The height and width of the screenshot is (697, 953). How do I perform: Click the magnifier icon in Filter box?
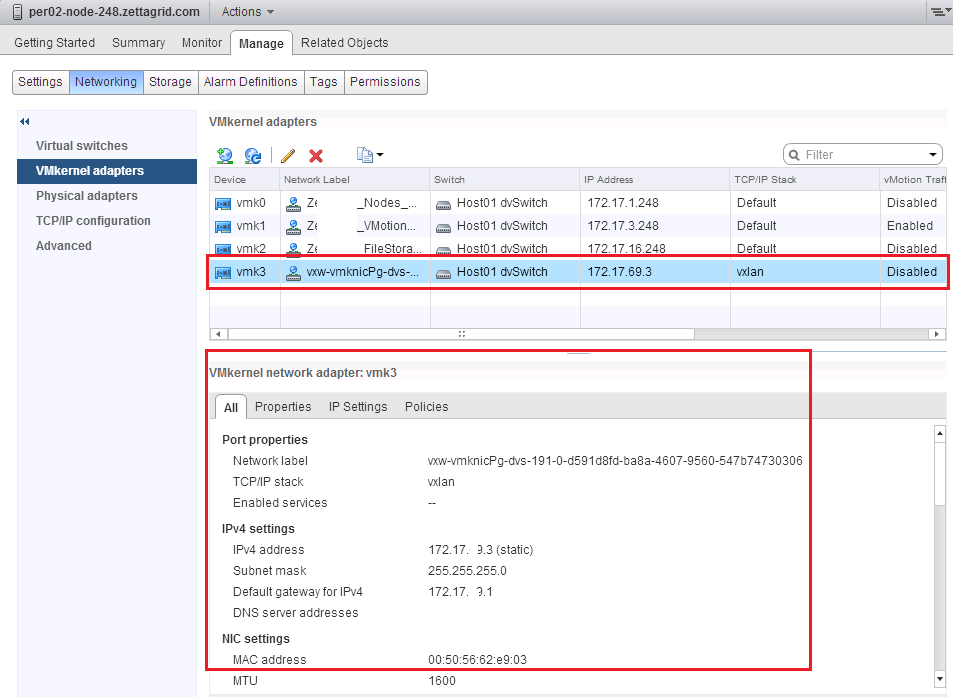point(794,155)
